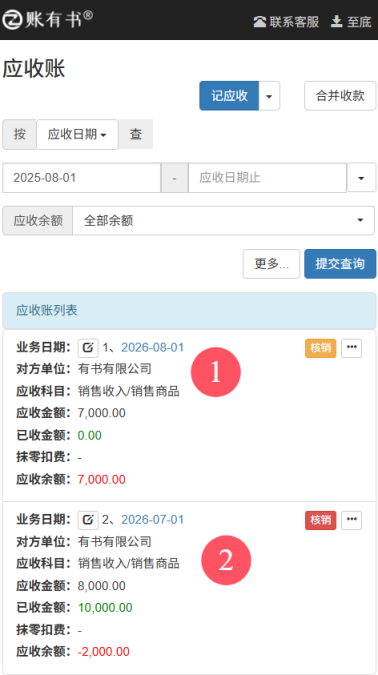378x675 pixels.
Task: Click the negative balance -2,000.00
Action: tap(103, 652)
